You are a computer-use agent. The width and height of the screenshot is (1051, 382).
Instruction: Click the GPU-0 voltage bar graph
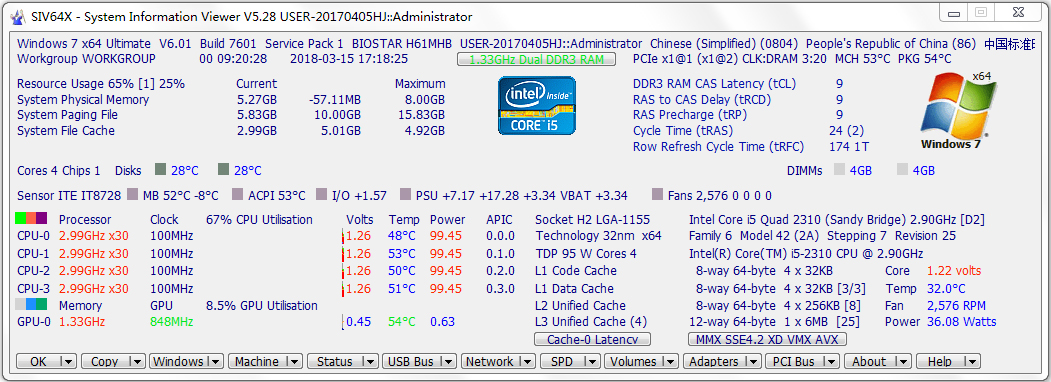tap(343, 322)
